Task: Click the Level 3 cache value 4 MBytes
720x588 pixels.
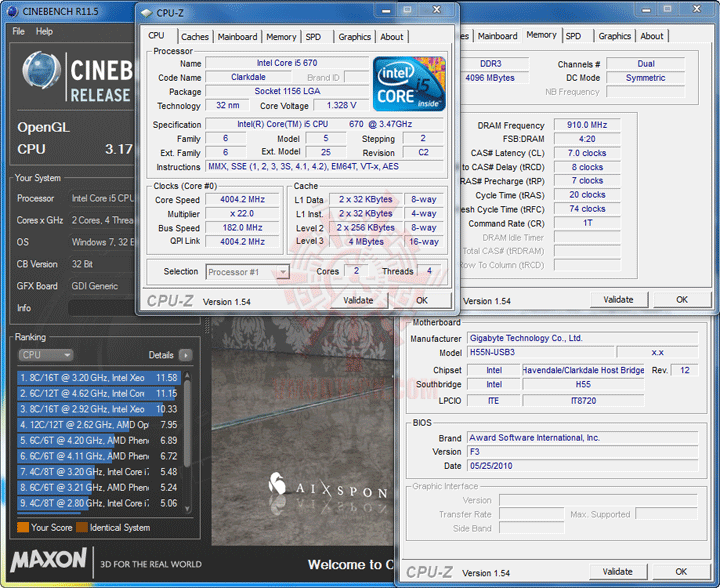Action: tap(366, 241)
